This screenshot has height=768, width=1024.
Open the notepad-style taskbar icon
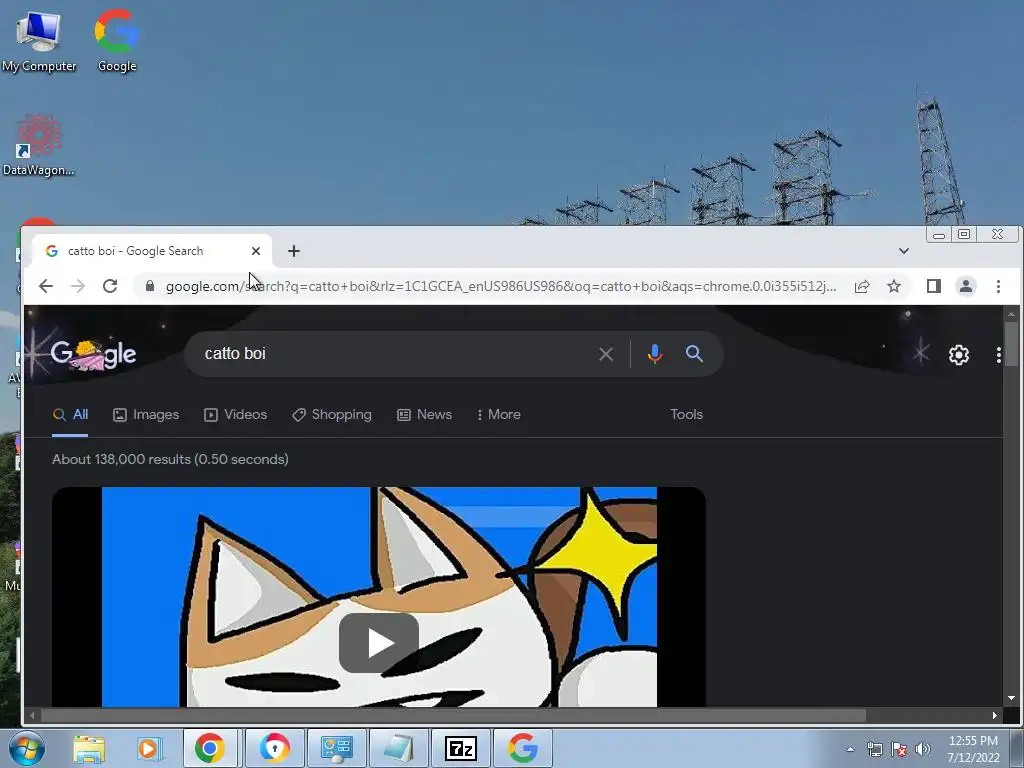[x=398, y=748]
